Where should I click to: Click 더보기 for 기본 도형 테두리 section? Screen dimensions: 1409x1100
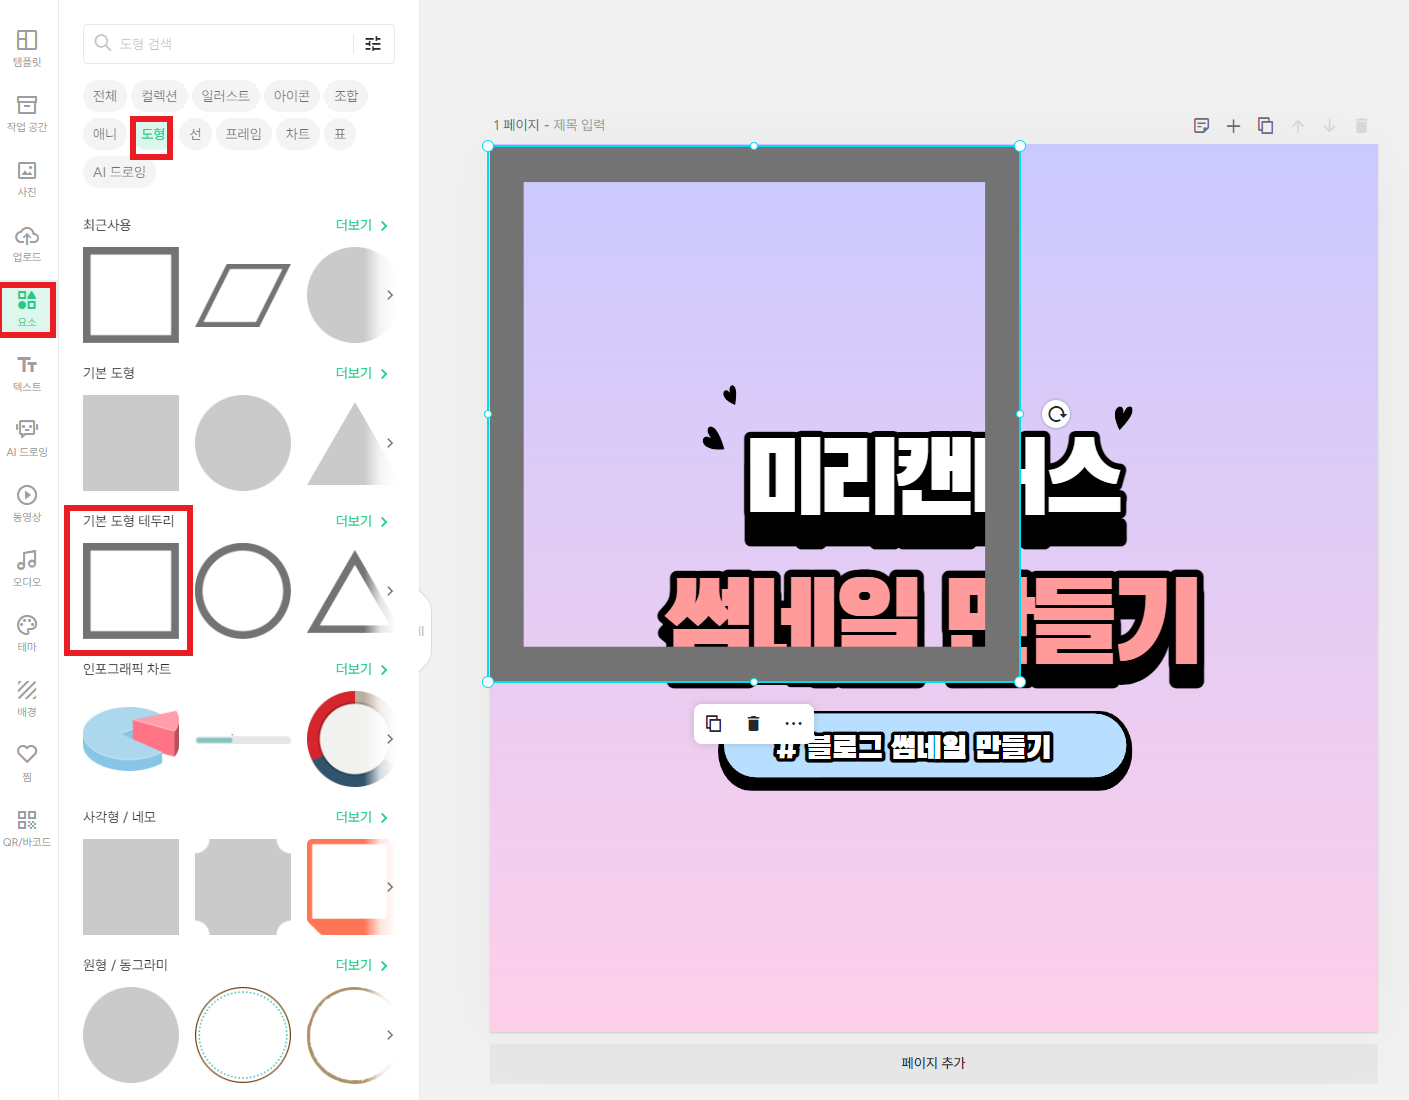click(362, 522)
